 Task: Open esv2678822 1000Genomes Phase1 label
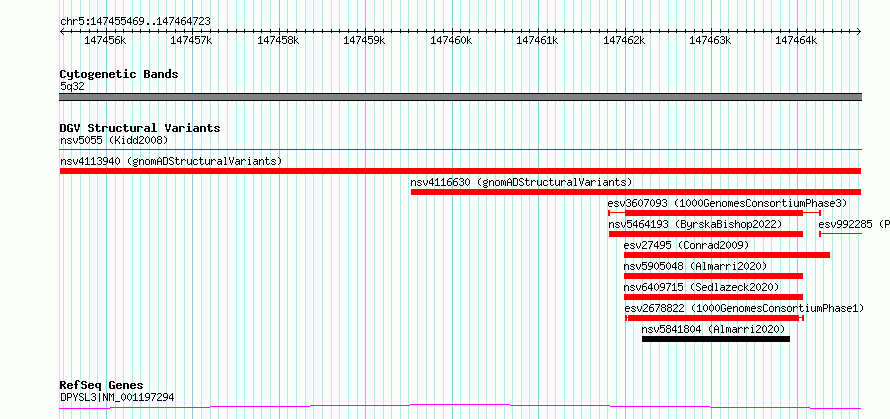coord(744,308)
